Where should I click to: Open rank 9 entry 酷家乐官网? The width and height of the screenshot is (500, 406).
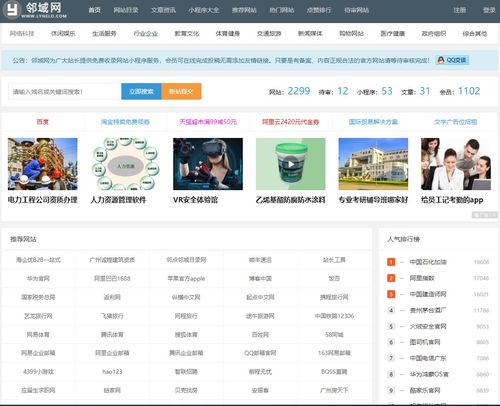pyautogui.click(x=425, y=390)
